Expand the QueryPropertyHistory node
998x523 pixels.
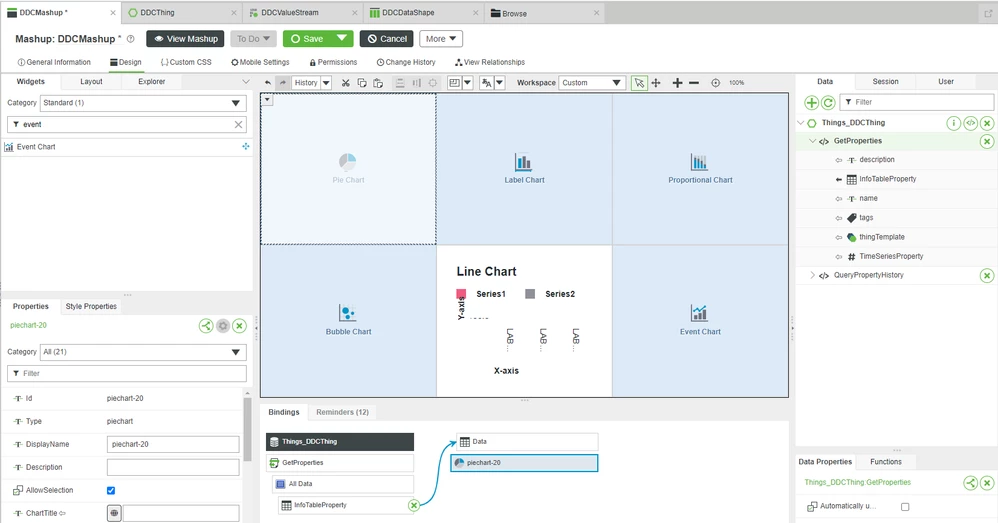tap(812, 275)
